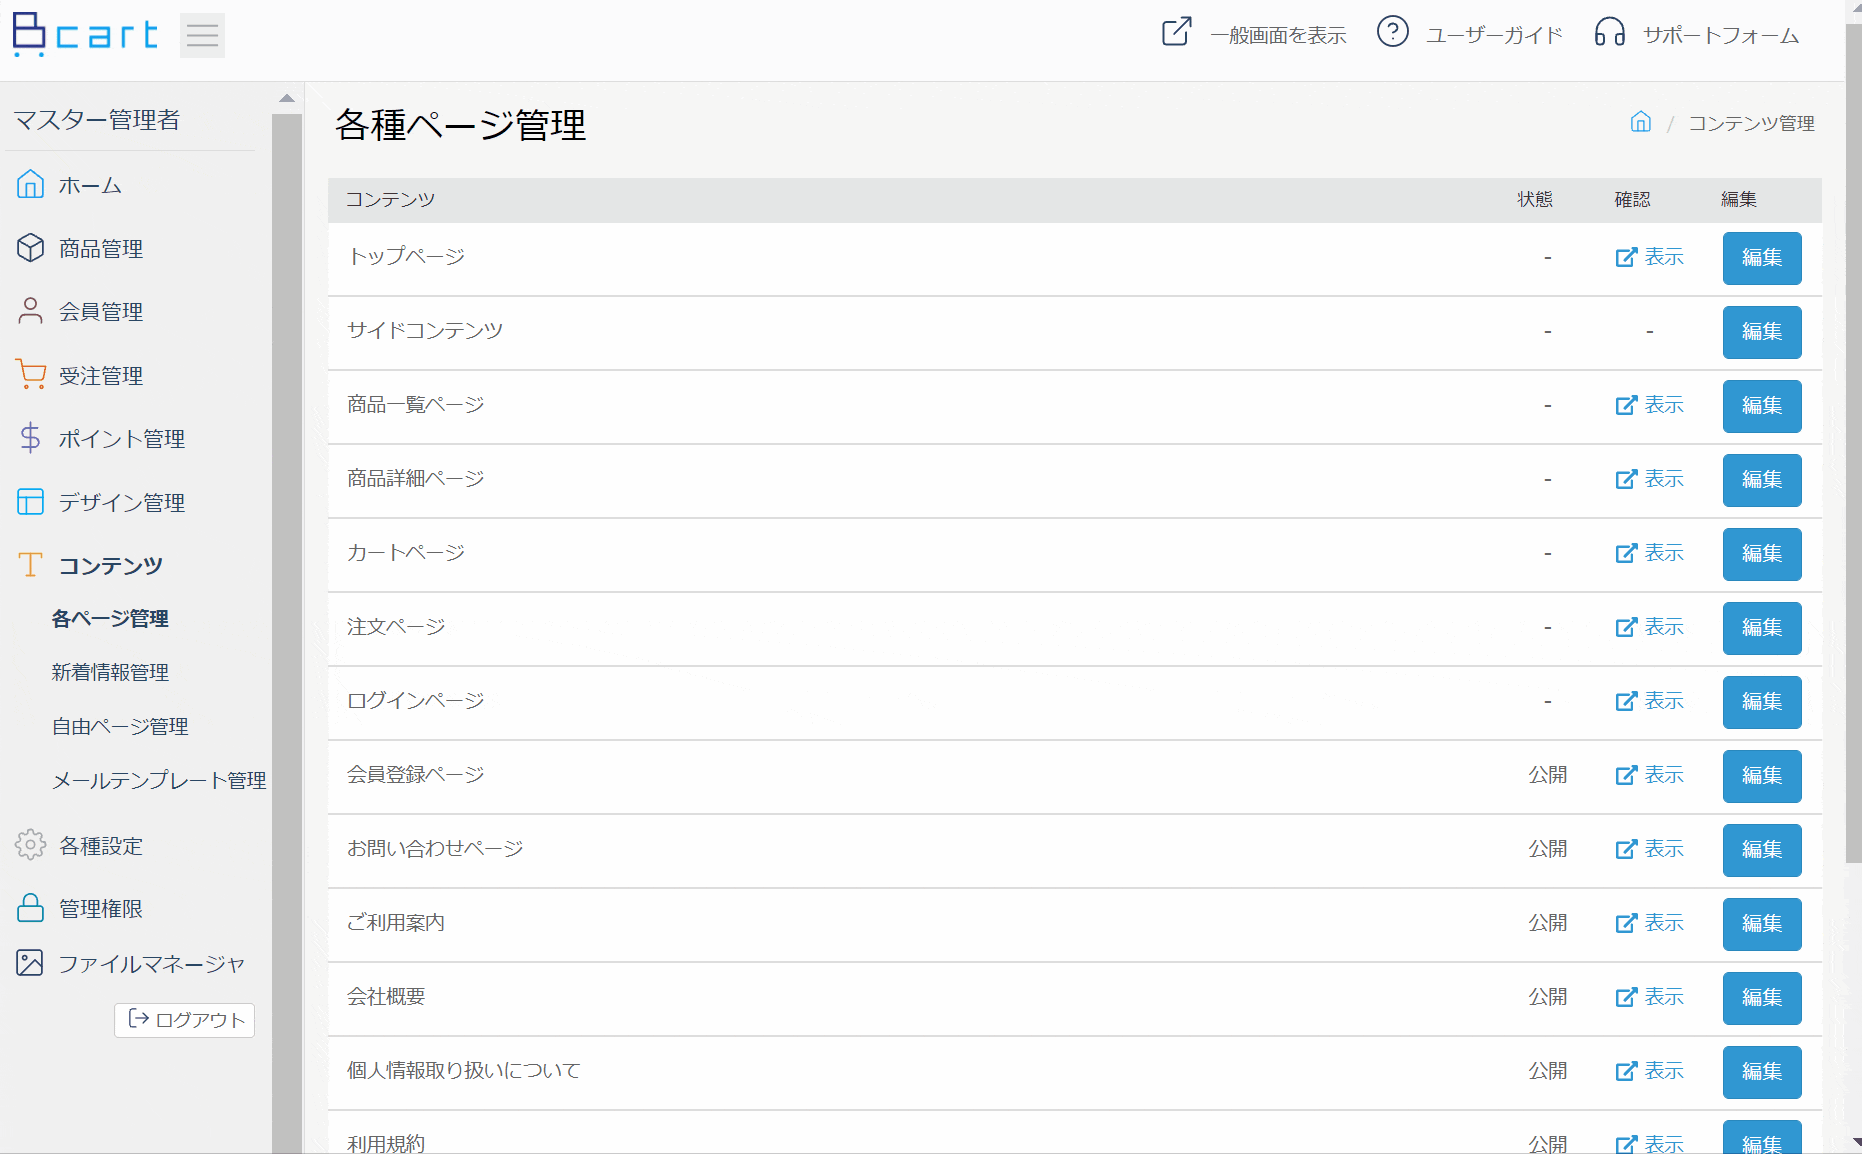
Task: Click 編集 for 商品一覧ページ
Action: 1762,406
